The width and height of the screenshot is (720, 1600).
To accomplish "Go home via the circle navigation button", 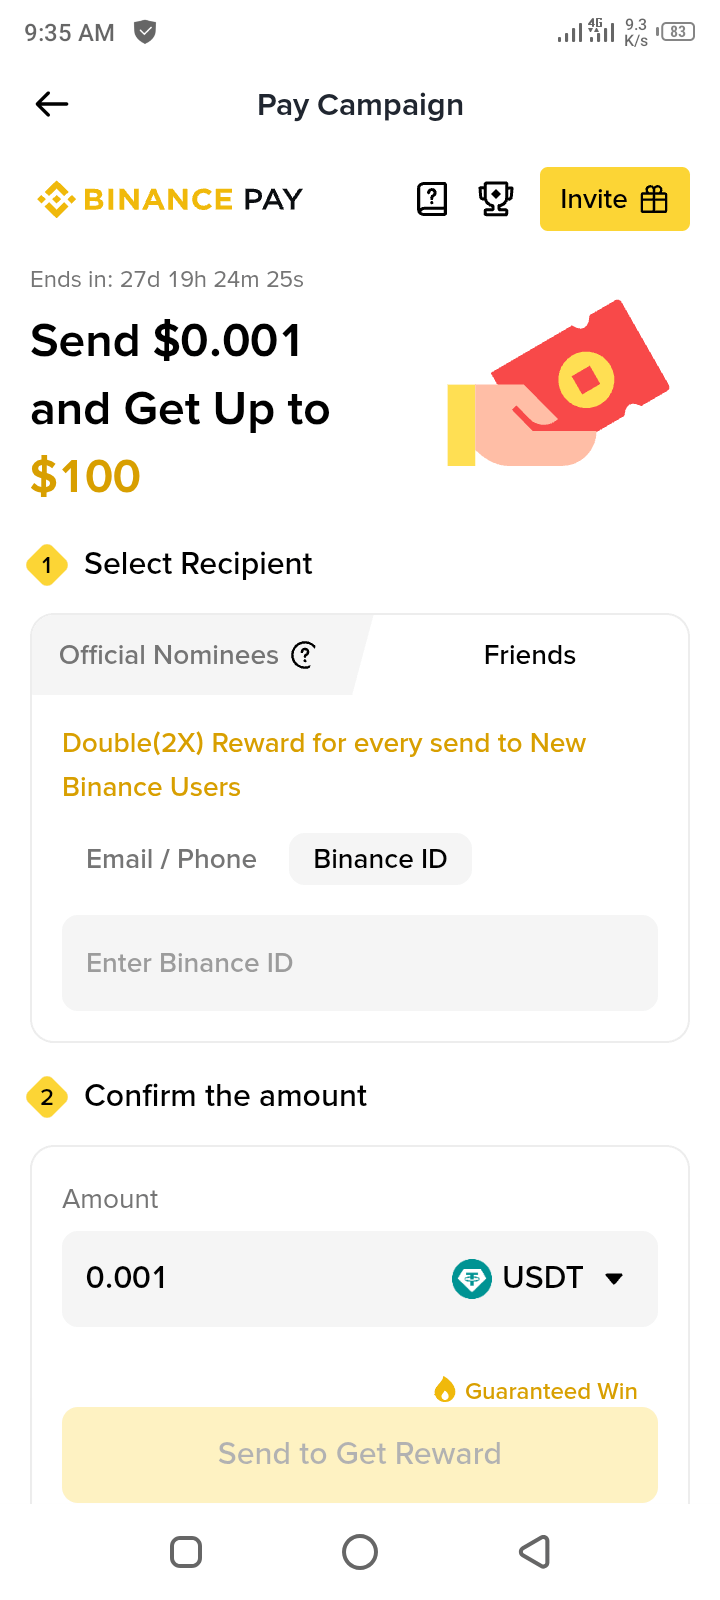I will coord(360,1552).
